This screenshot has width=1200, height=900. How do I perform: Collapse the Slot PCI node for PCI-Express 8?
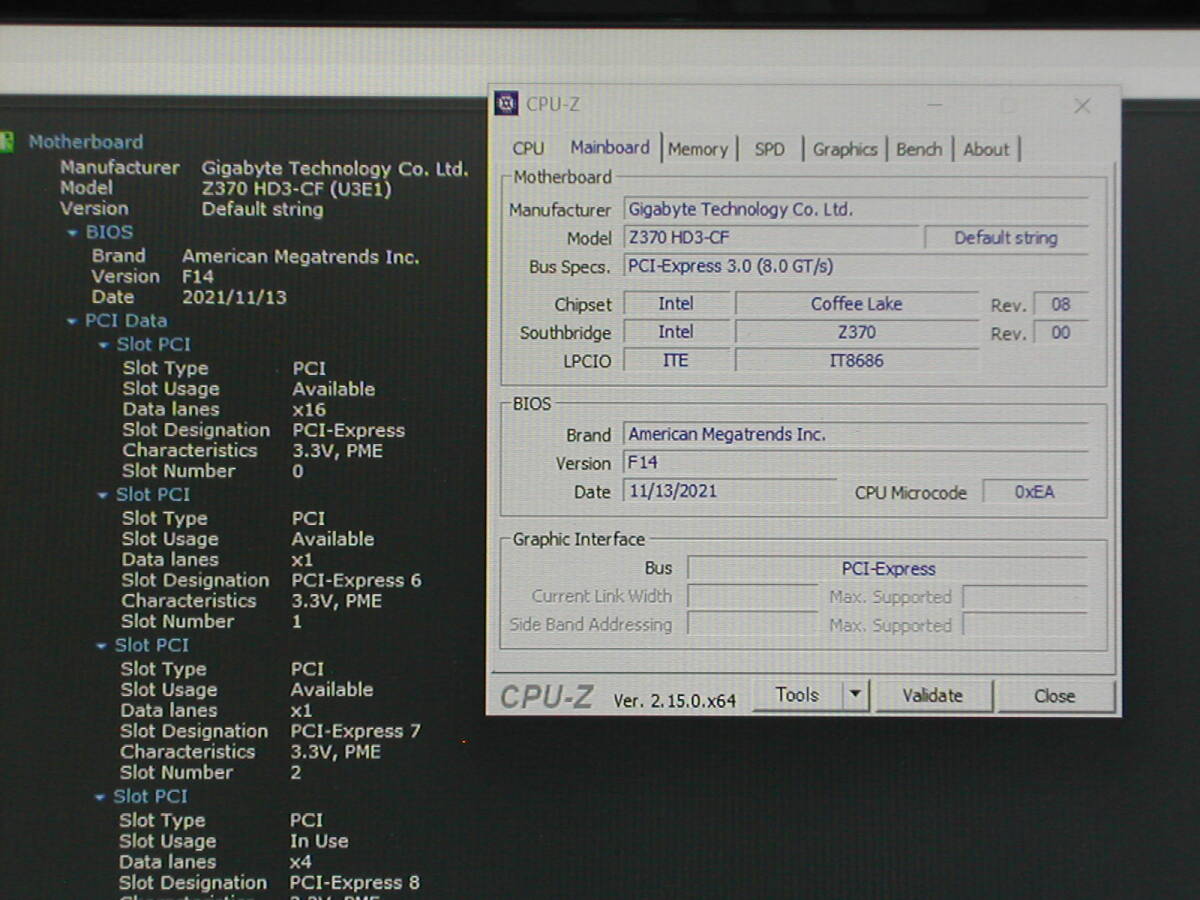tap(100, 797)
